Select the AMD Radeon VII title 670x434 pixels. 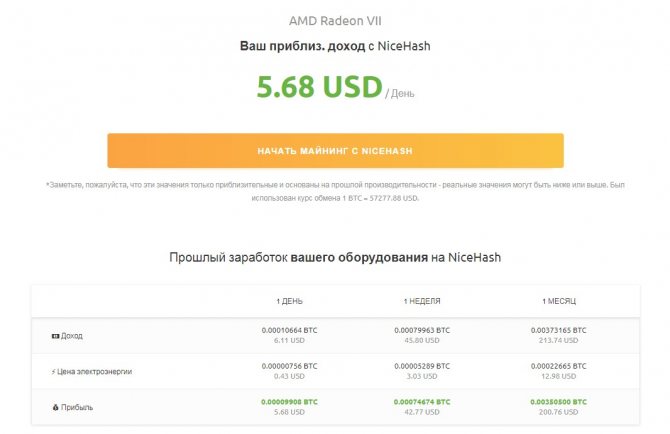[335, 21]
